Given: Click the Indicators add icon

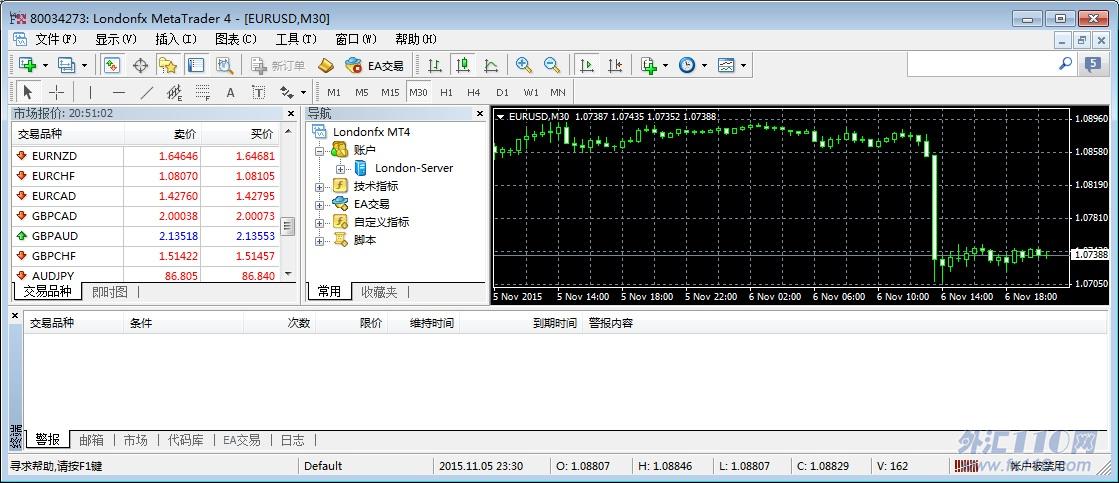Looking at the screenshot, I should 648,66.
